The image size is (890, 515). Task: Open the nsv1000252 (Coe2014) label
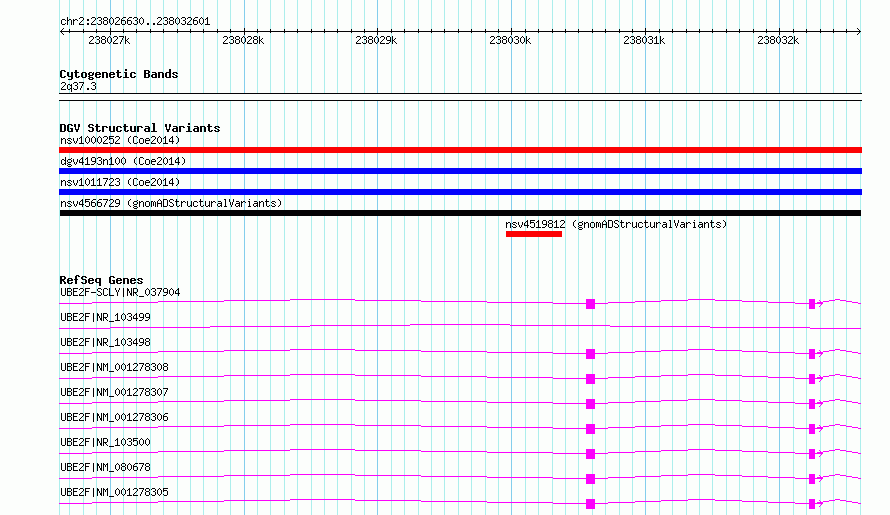coord(120,140)
